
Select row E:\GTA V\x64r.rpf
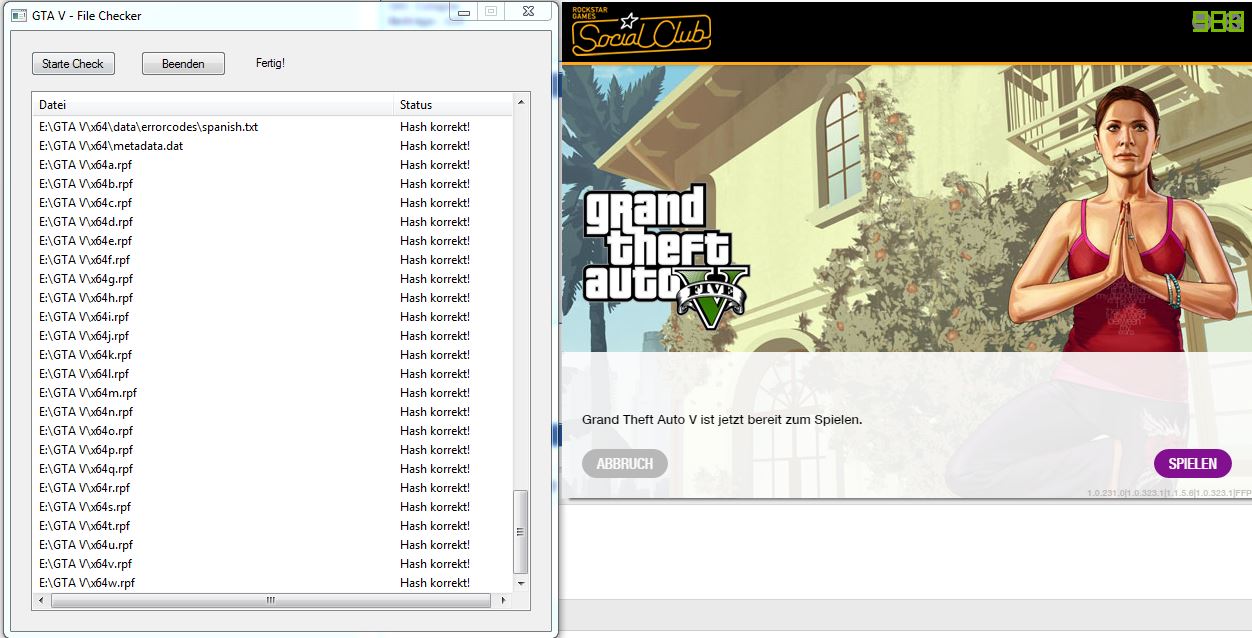pyautogui.click(x=272, y=488)
